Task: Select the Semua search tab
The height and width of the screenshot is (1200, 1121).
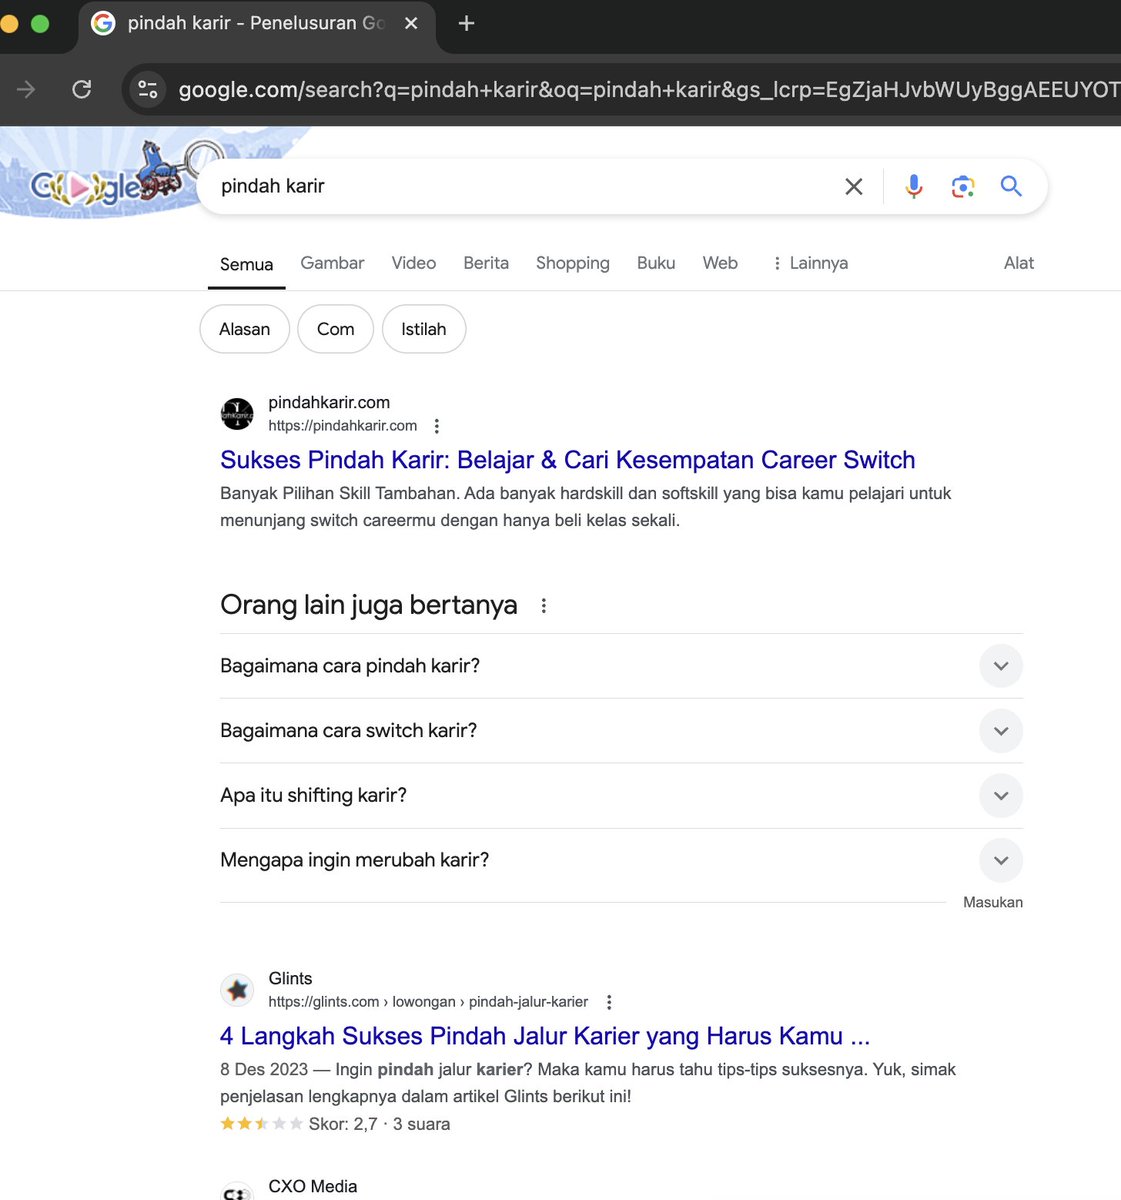Action: (246, 264)
